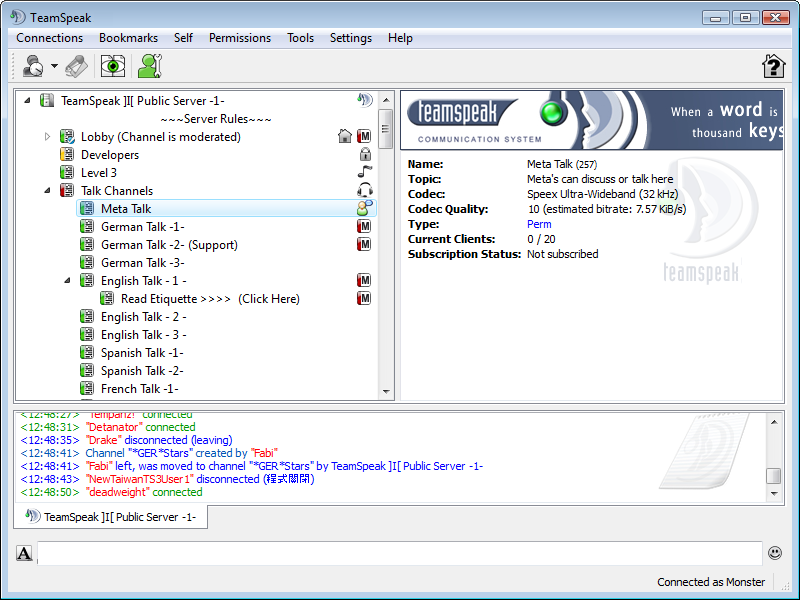The width and height of the screenshot is (800, 600).
Task: Open the connect button dropdown arrow
Action: click(x=55, y=66)
